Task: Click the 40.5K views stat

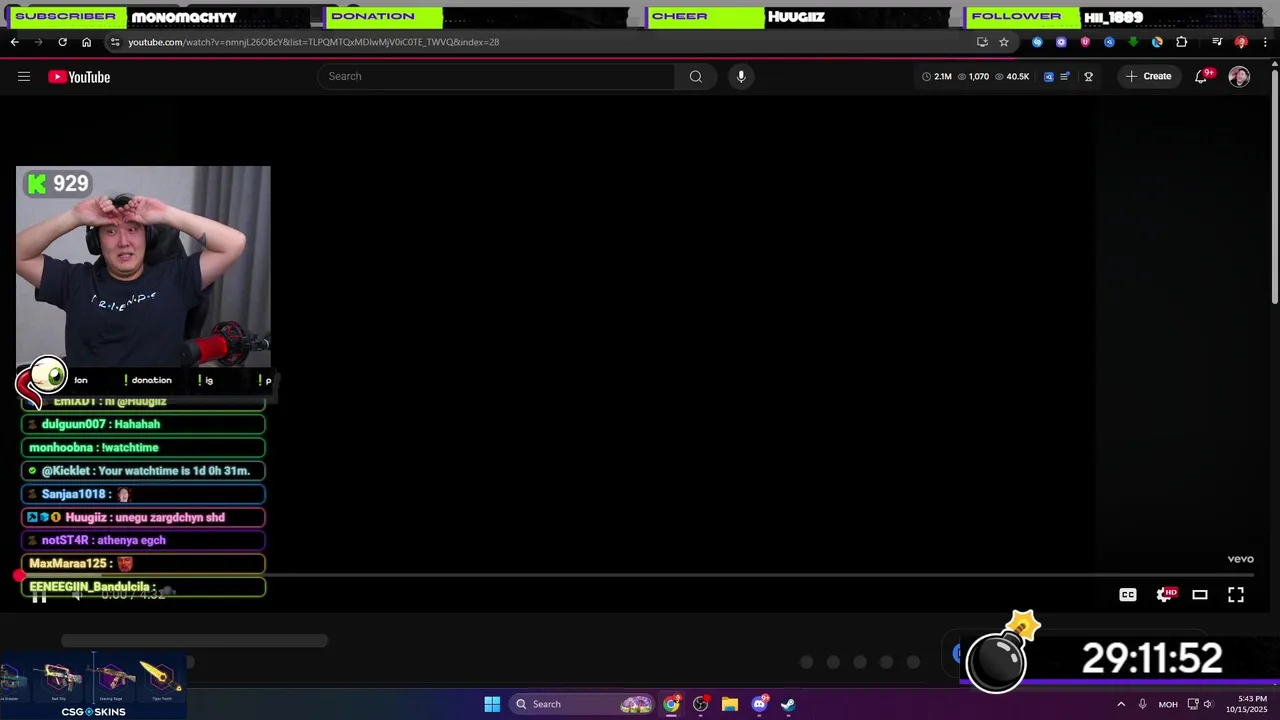Action: coord(1012,76)
